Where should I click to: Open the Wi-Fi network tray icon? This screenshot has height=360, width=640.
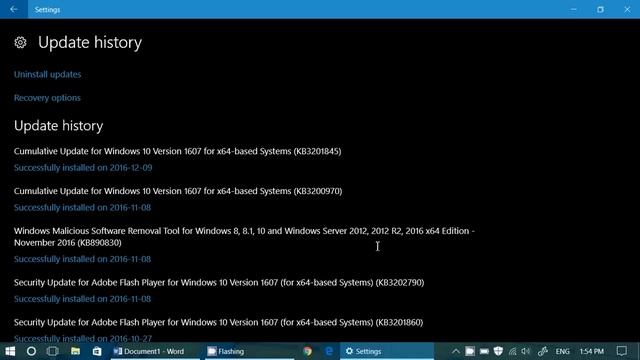coord(512,351)
